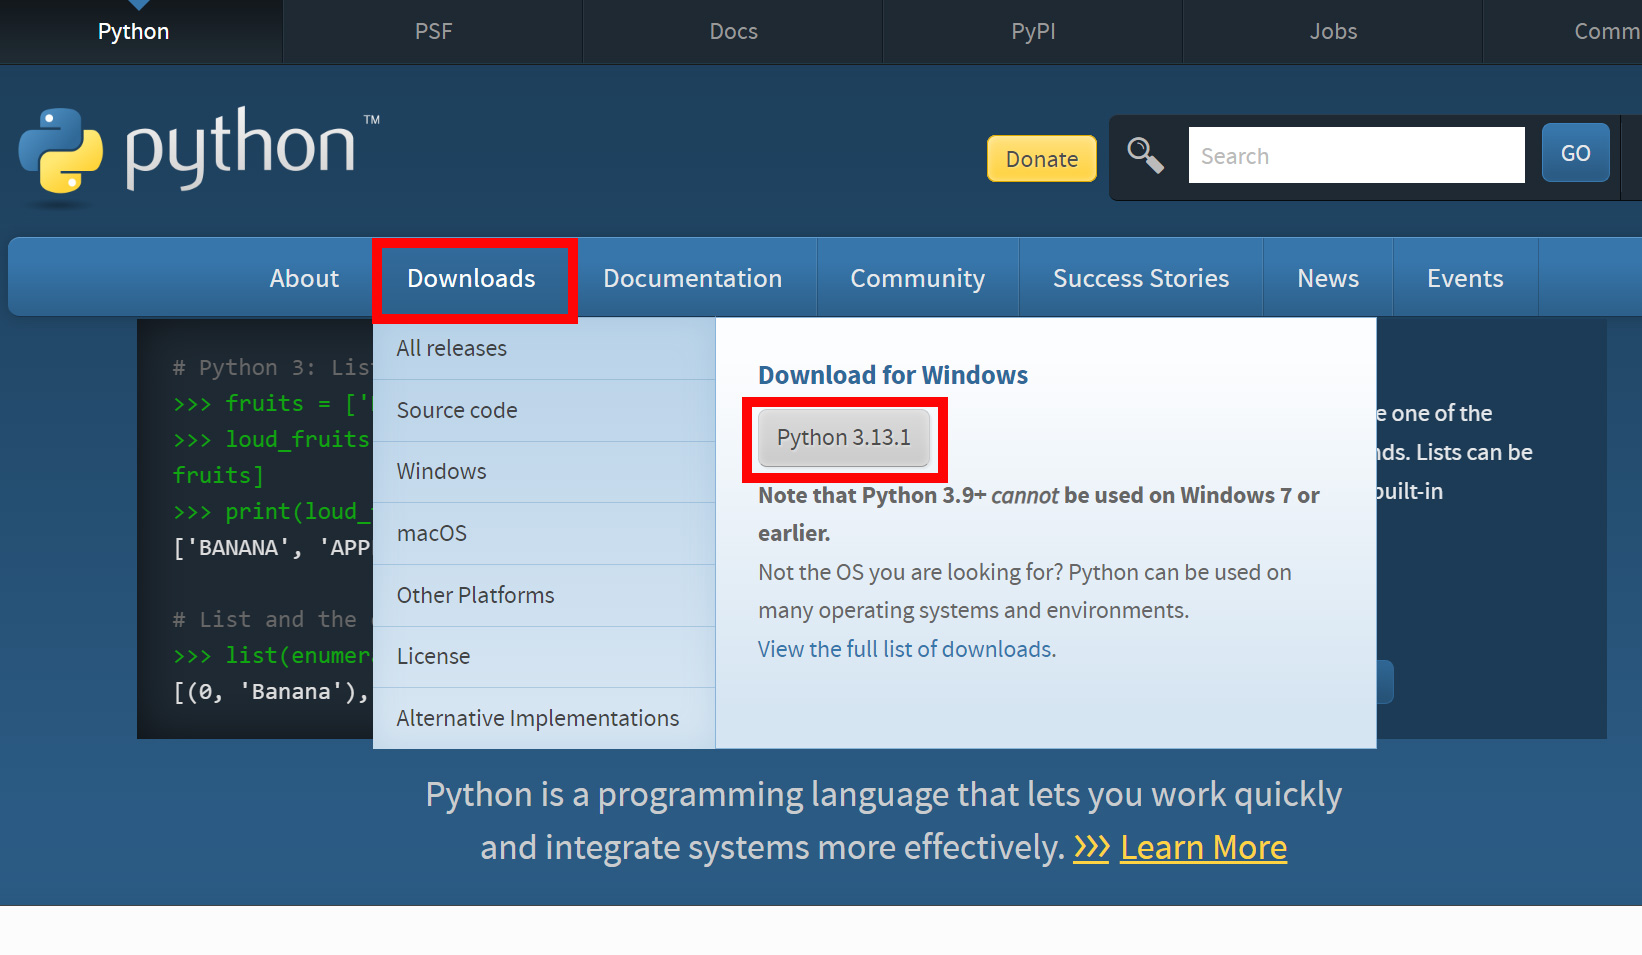Select All releases from the Downloads dropdown
The image size is (1642, 955).
pos(451,348)
